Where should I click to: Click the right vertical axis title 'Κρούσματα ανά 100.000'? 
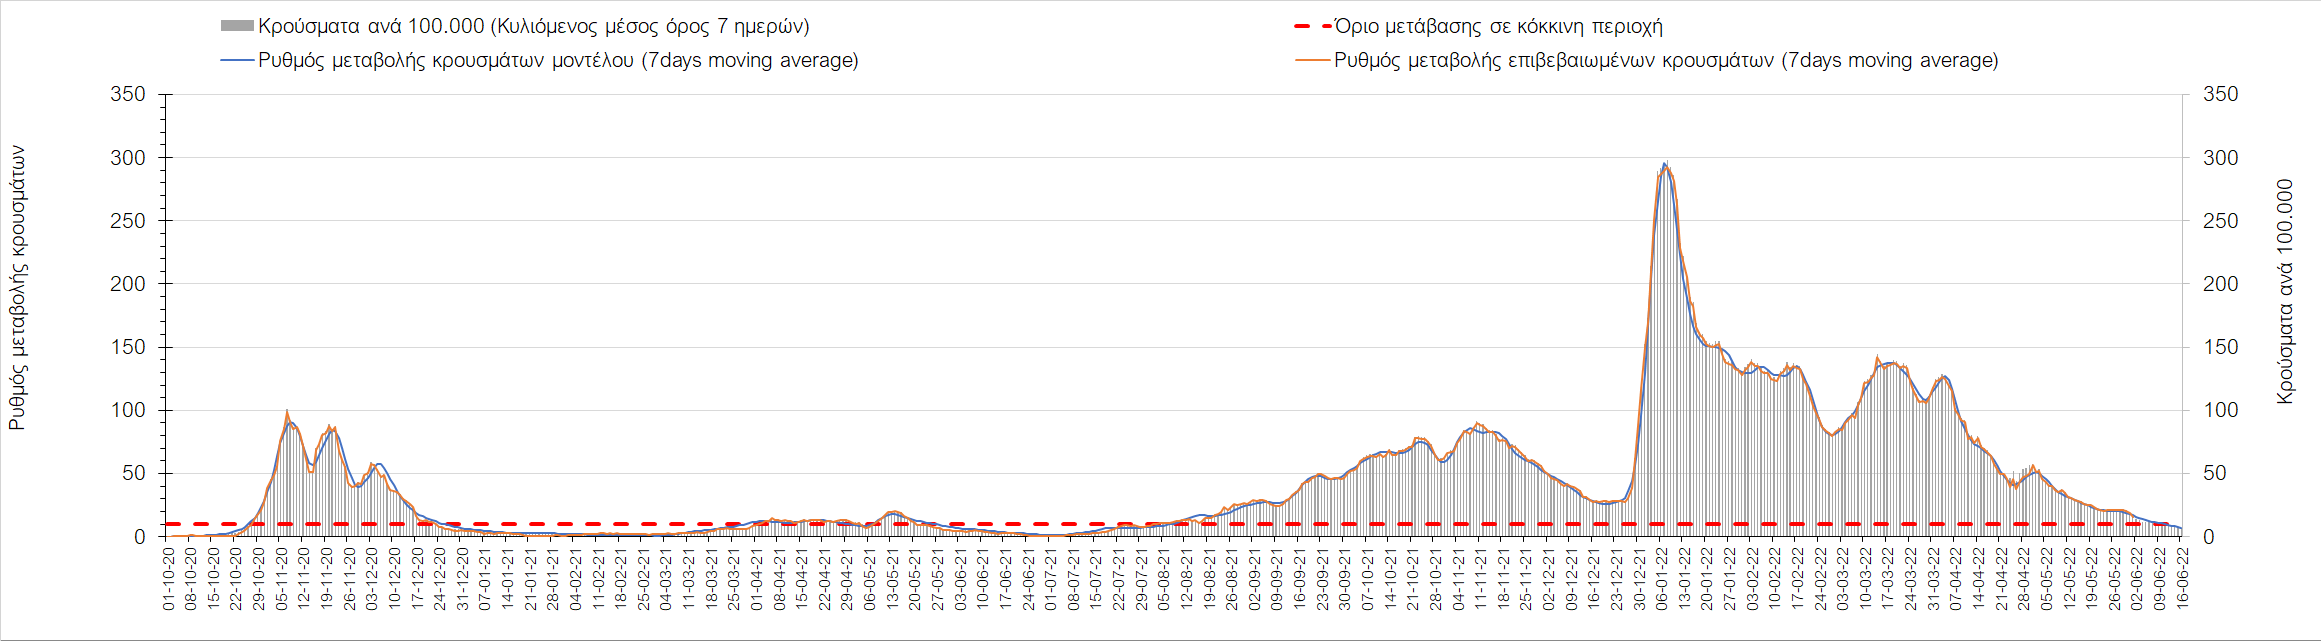[x=2285, y=292]
